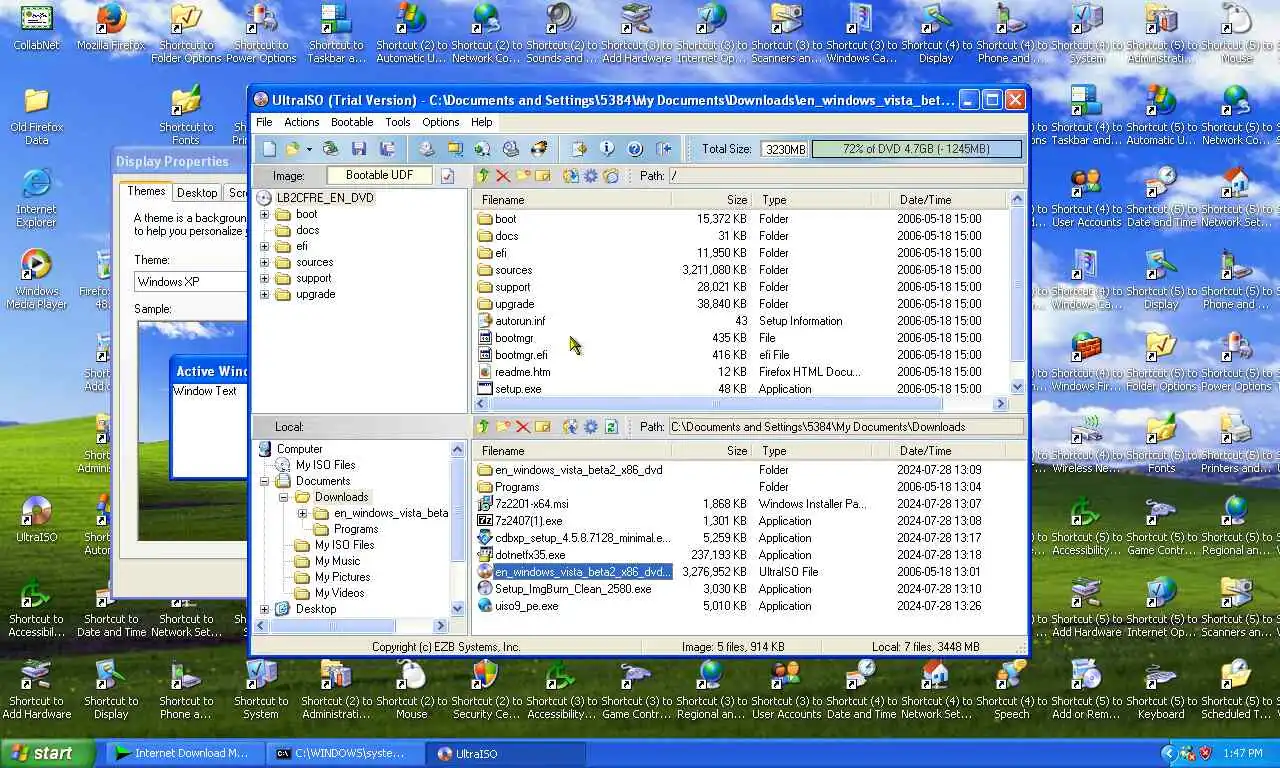Click the green refresh icon in Local pane toolbar
Screen dimensions: 1280x768
(611, 427)
